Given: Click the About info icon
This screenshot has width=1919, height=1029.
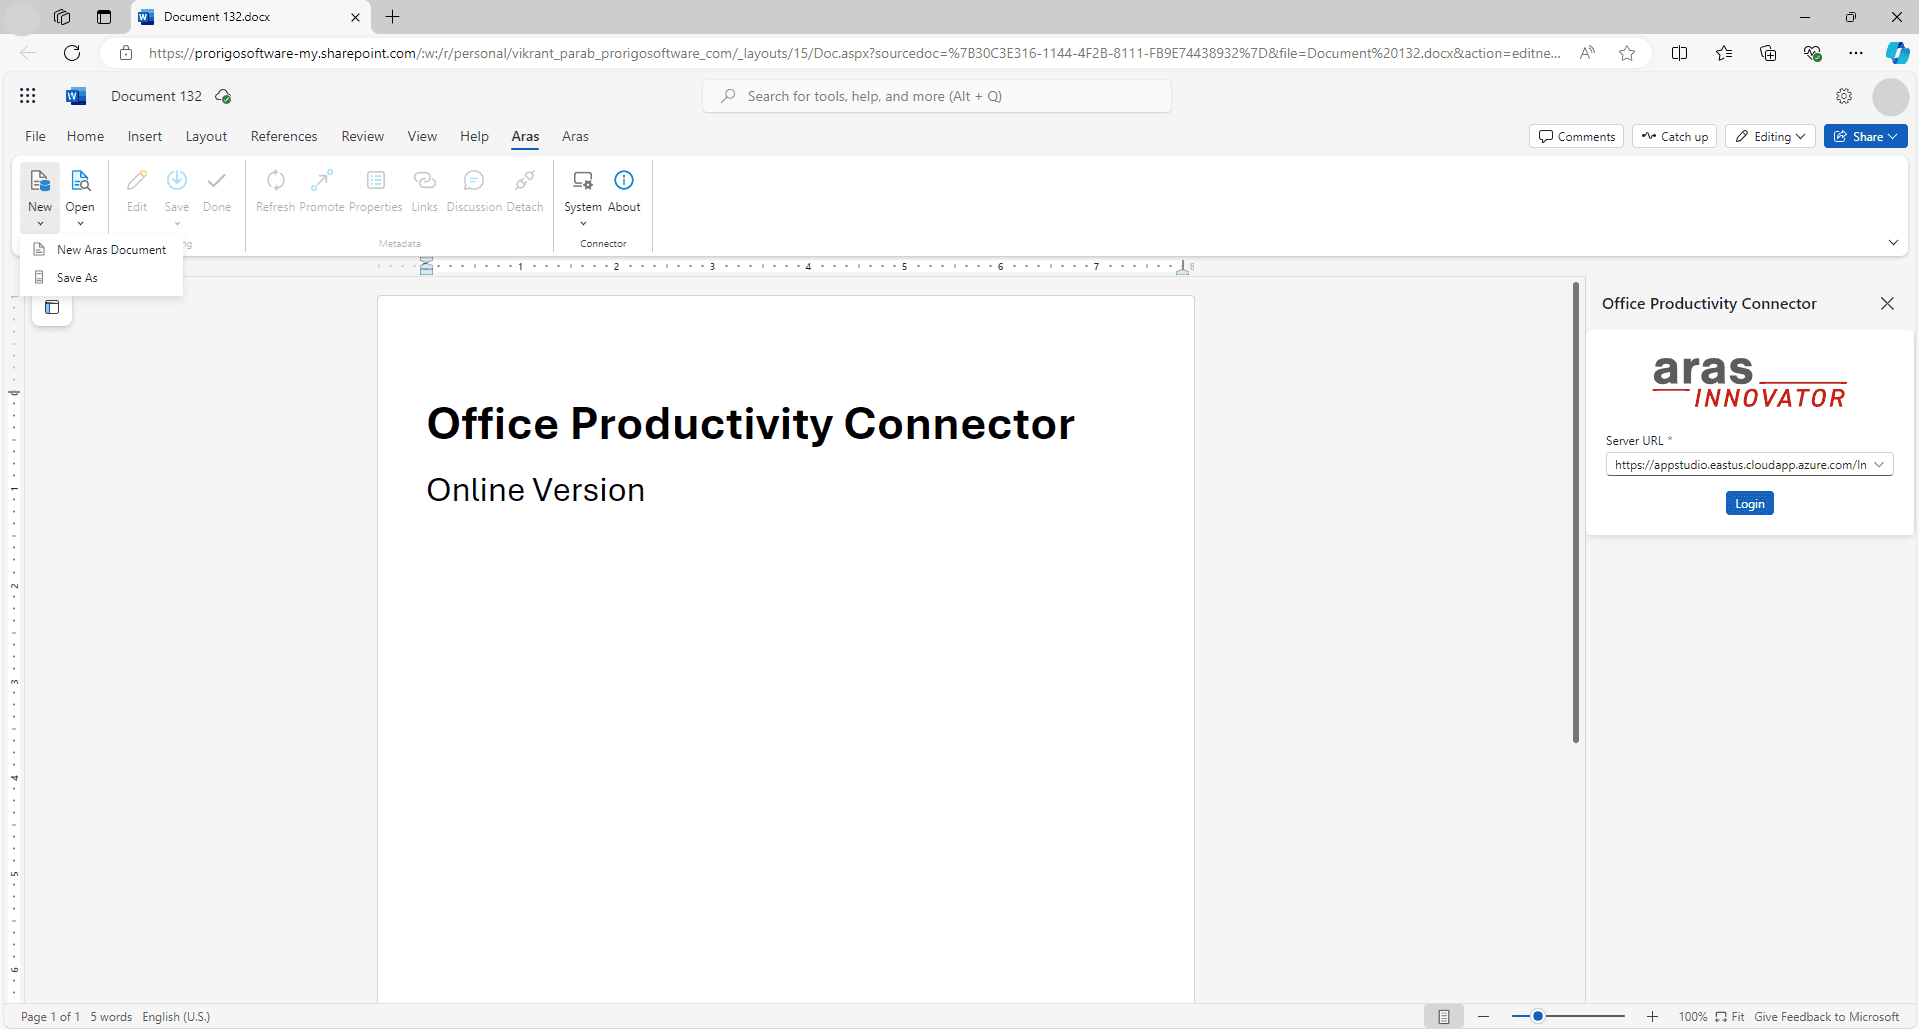Looking at the screenshot, I should [624, 180].
